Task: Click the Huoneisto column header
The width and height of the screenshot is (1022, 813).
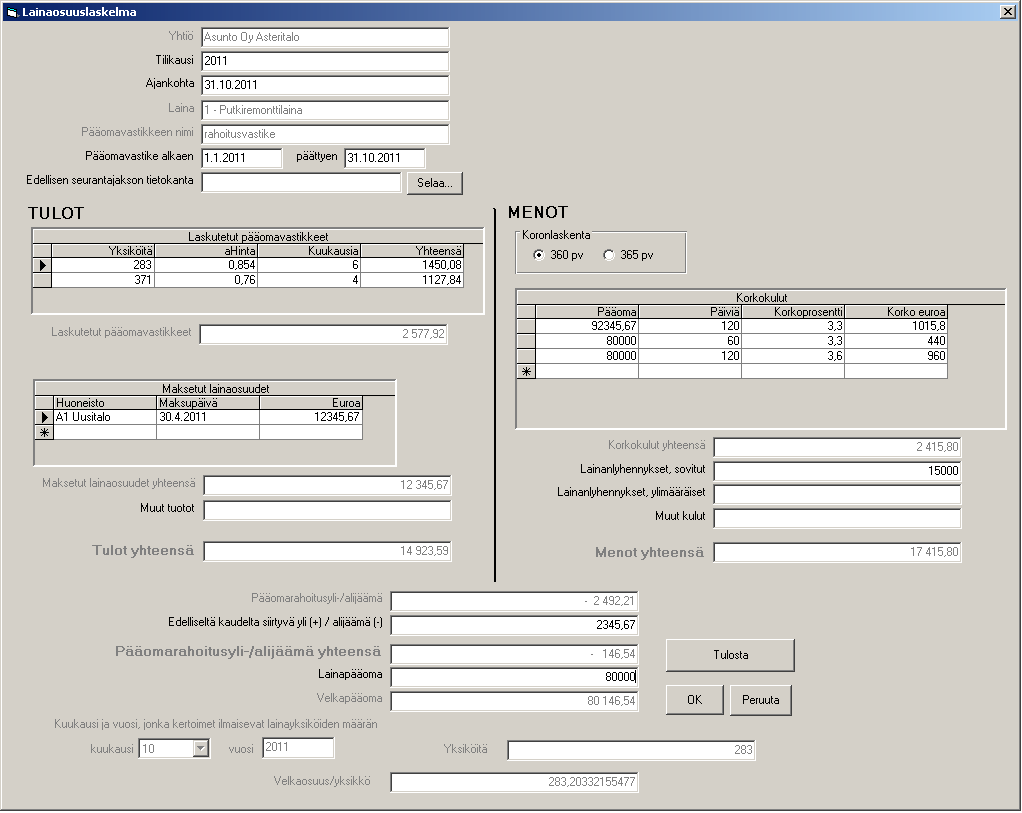Action: 105,403
